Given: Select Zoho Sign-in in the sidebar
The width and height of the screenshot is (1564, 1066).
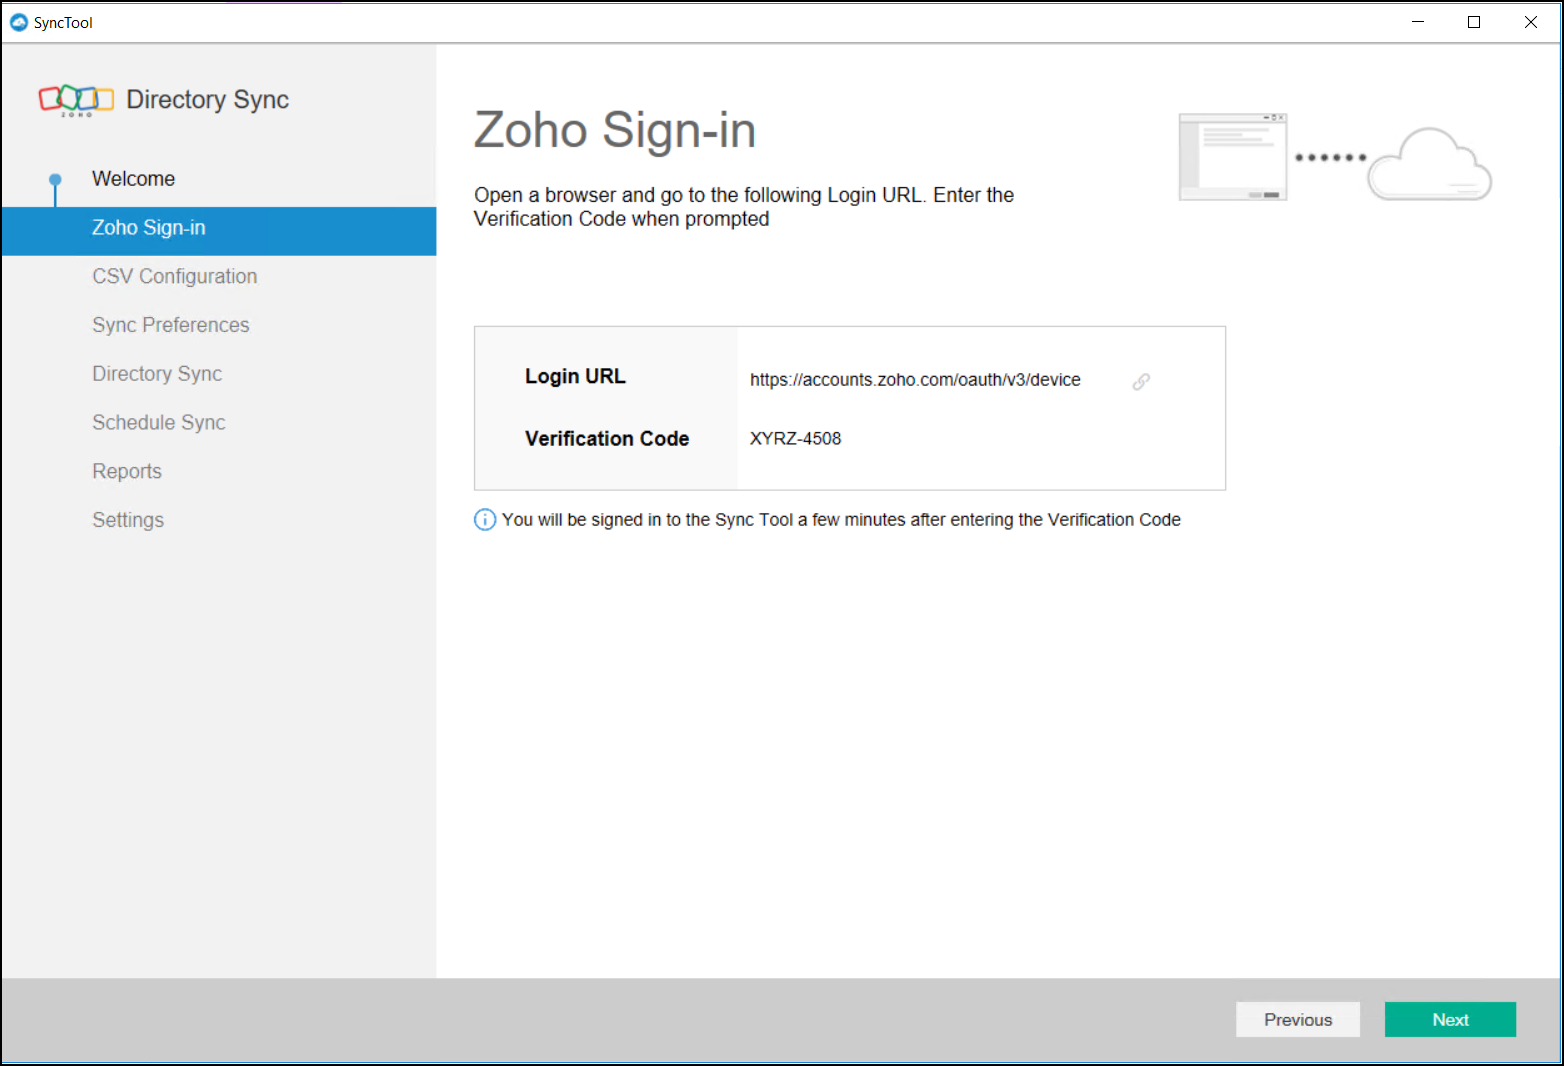Looking at the screenshot, I should tap(149, 228).
